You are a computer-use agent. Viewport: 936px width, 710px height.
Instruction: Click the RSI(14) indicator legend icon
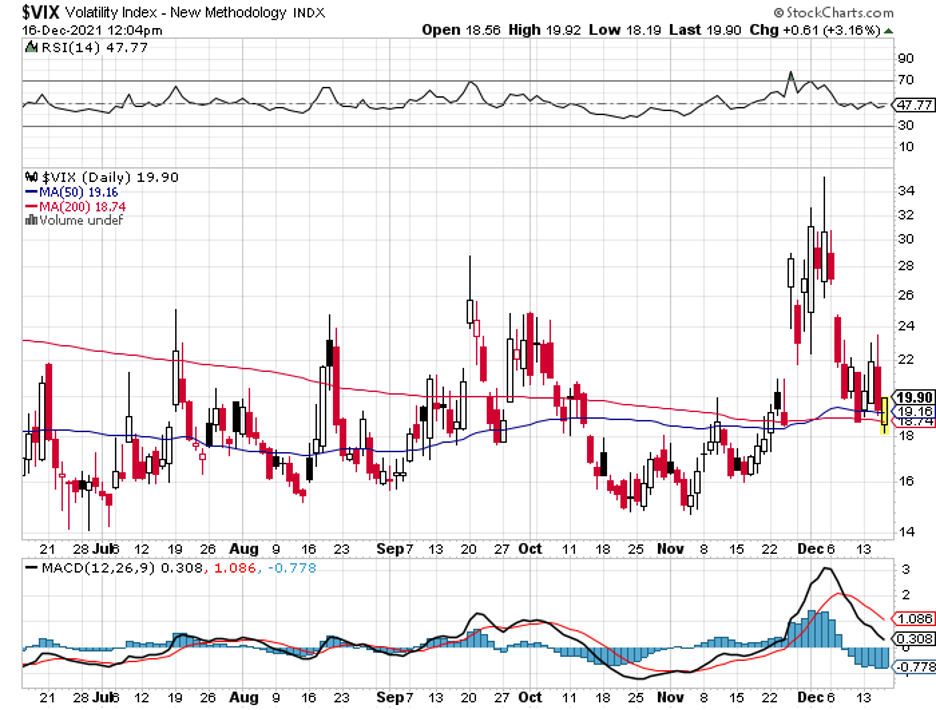point(32,47)
